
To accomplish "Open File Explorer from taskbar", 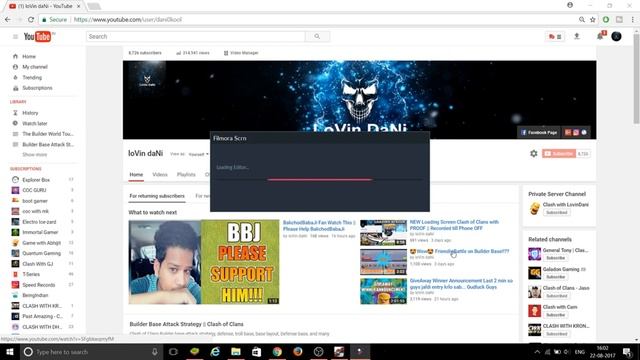I will point(236,351).
